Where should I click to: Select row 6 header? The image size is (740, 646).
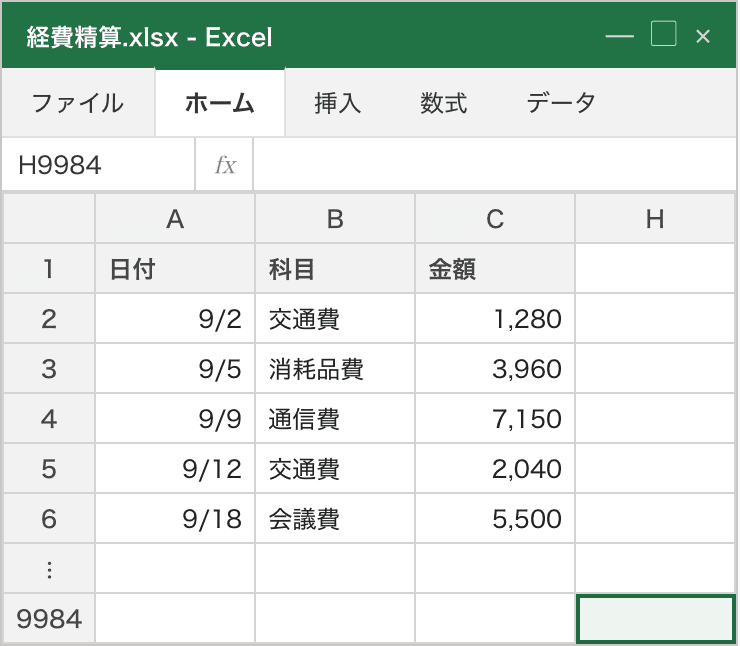point(49,519)
